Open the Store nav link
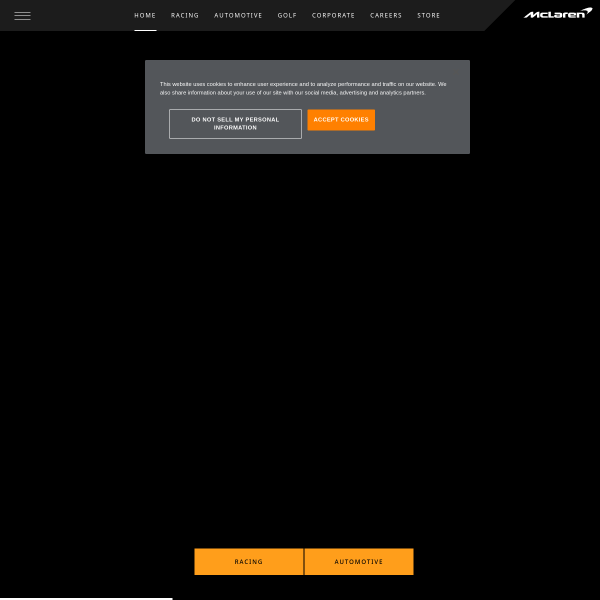 coord(429,16)
